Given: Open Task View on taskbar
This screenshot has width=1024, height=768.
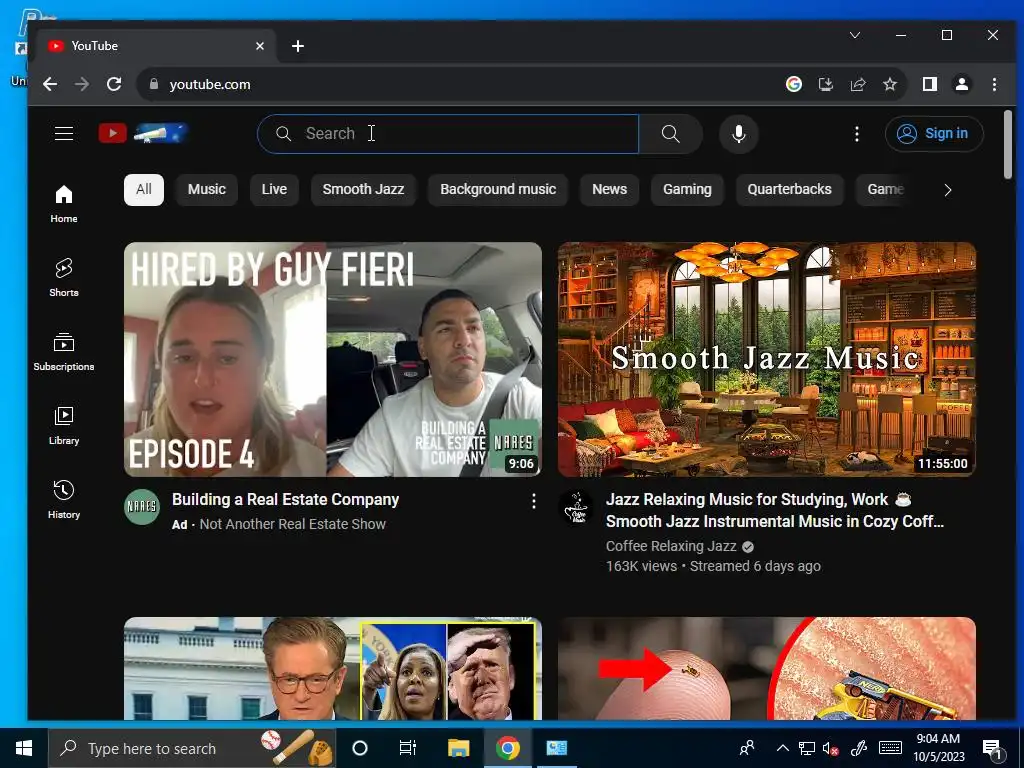Looking at the screenshot, I should tap(408, 748).
